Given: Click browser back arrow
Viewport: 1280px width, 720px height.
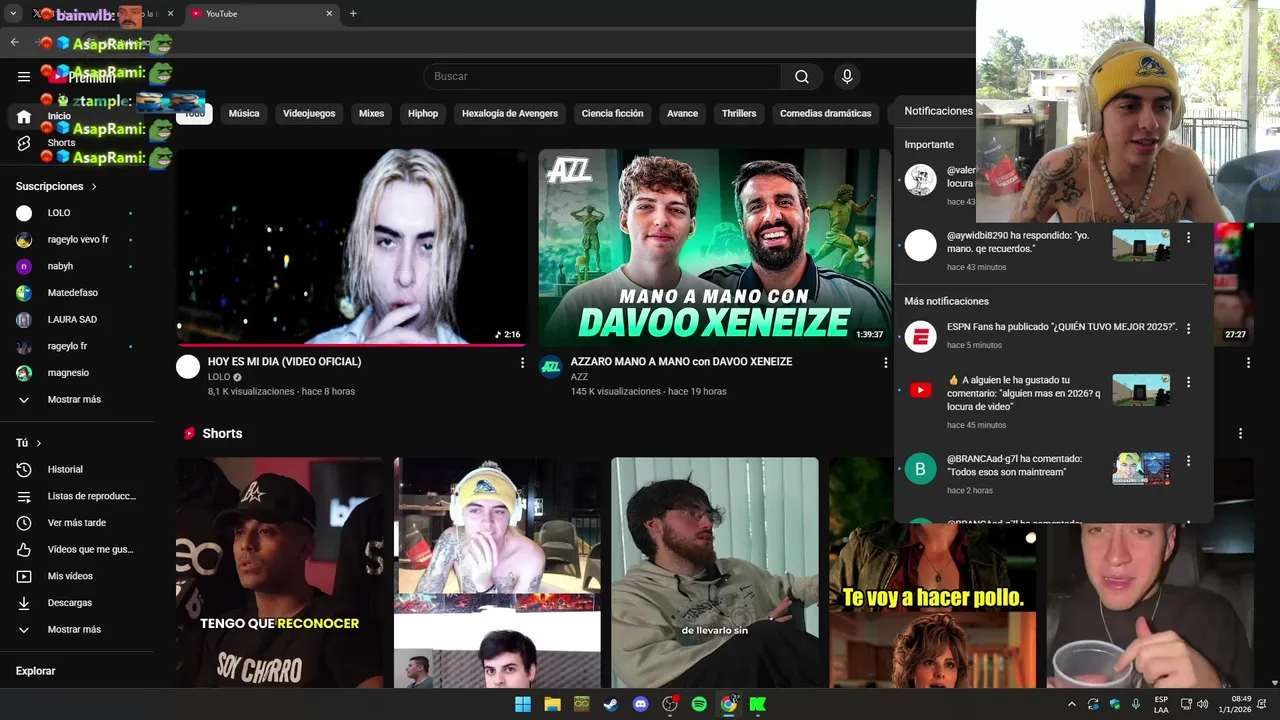Looking at the screenshot, I should [x=14, y=42].
